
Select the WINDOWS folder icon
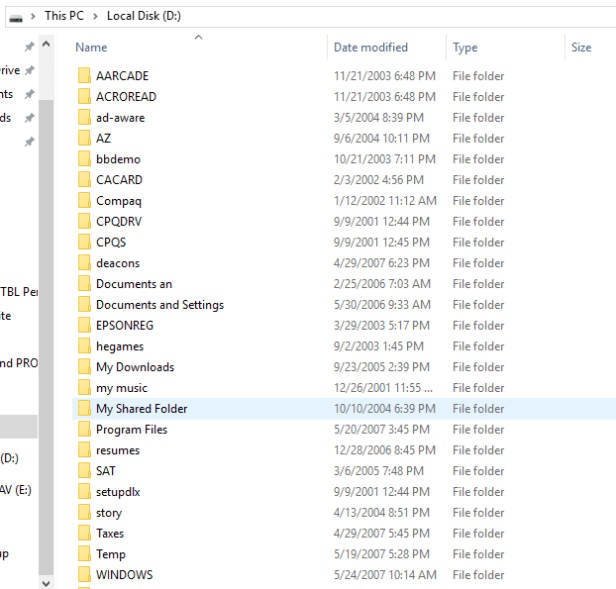[84, 575]
